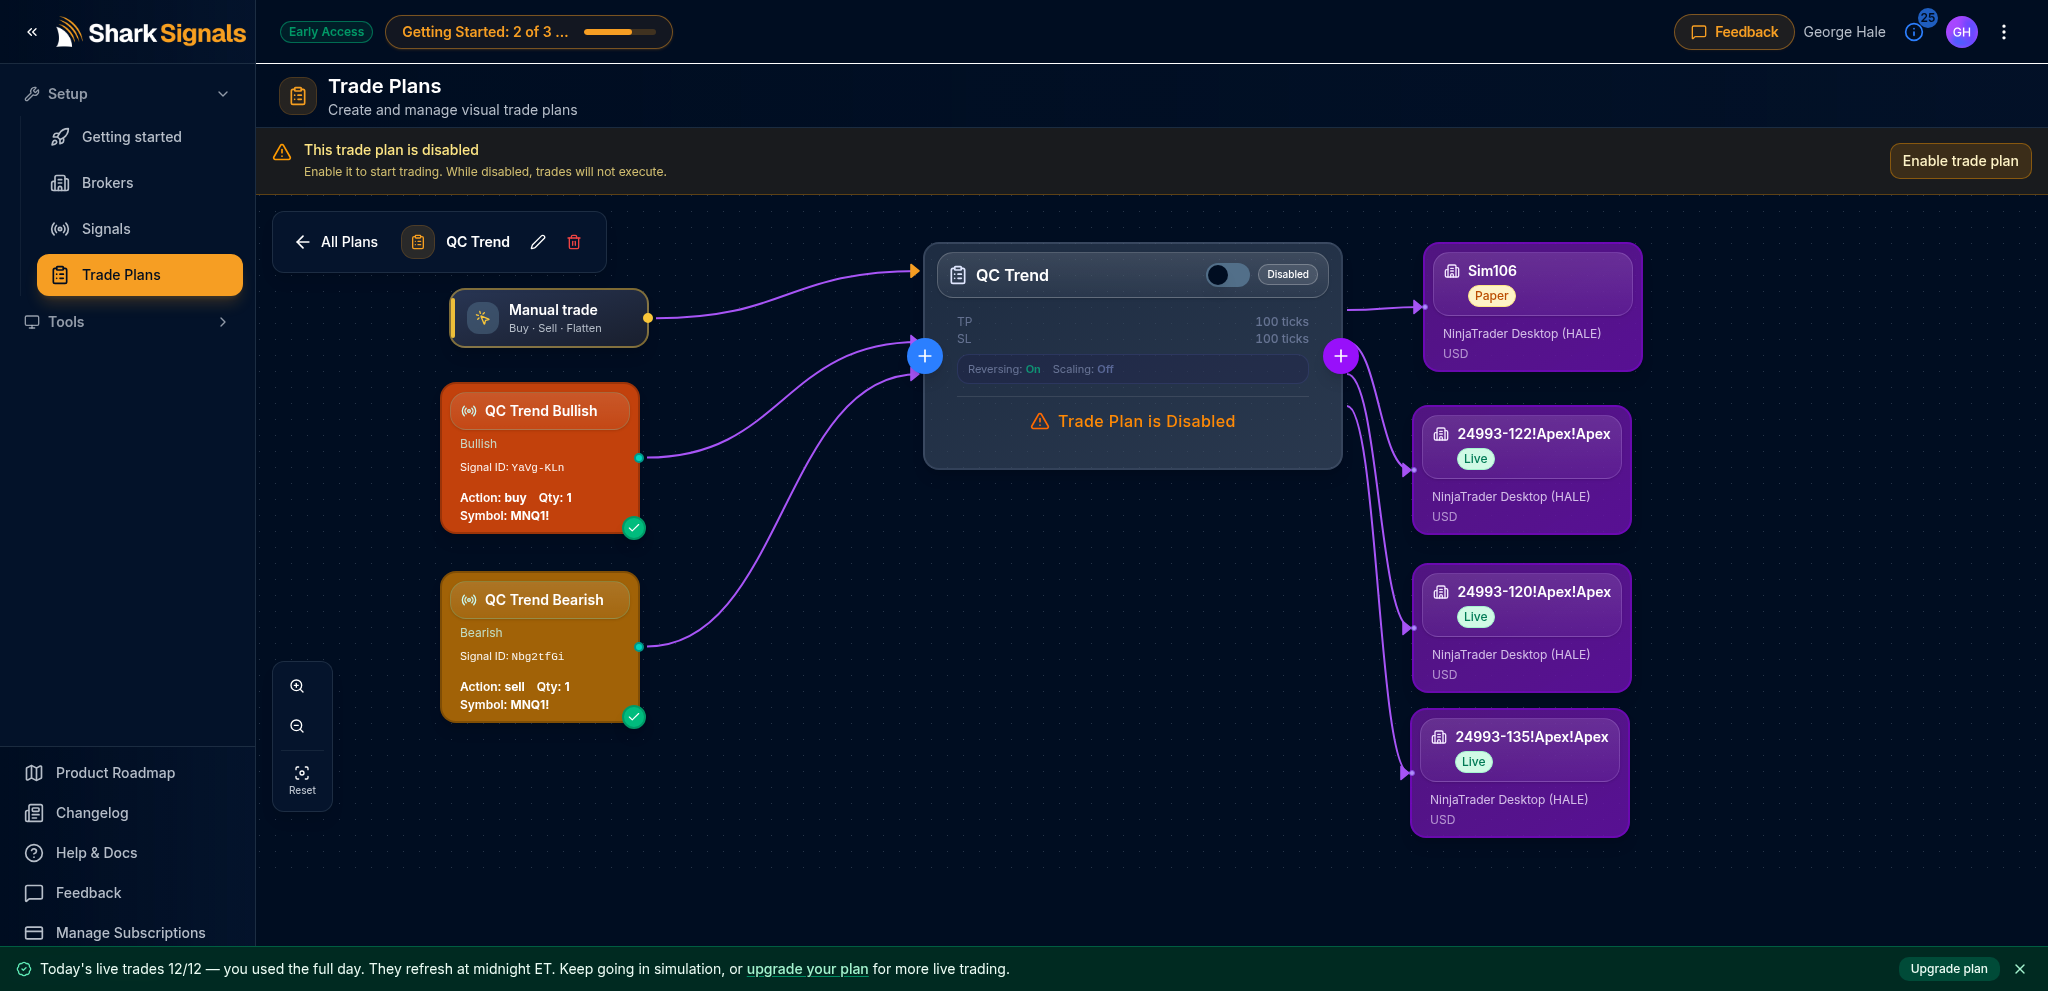This screenshot has height=991, width=2048.
Task: Click the Getting Started progress bar
Action: pos(620,32)
